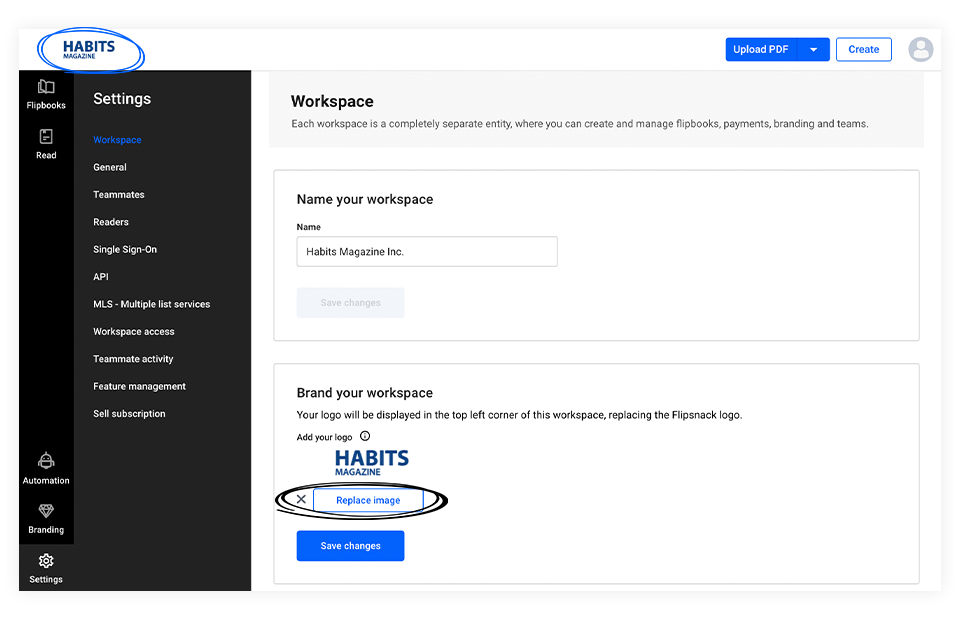Expand the Upload PDF dropdown arrow
960x620 pixels.
click(x=813, y=50)
